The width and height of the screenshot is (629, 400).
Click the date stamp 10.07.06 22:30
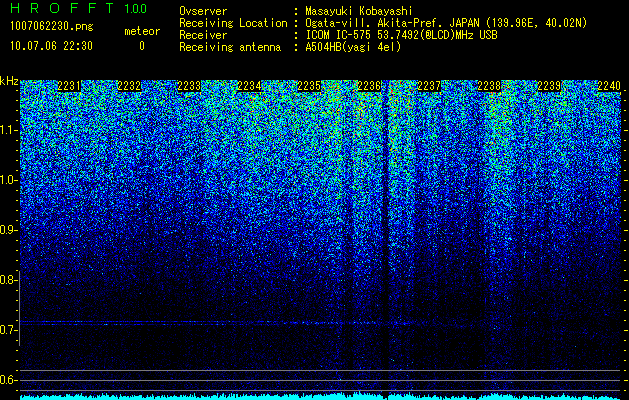(x=51, y=46)
